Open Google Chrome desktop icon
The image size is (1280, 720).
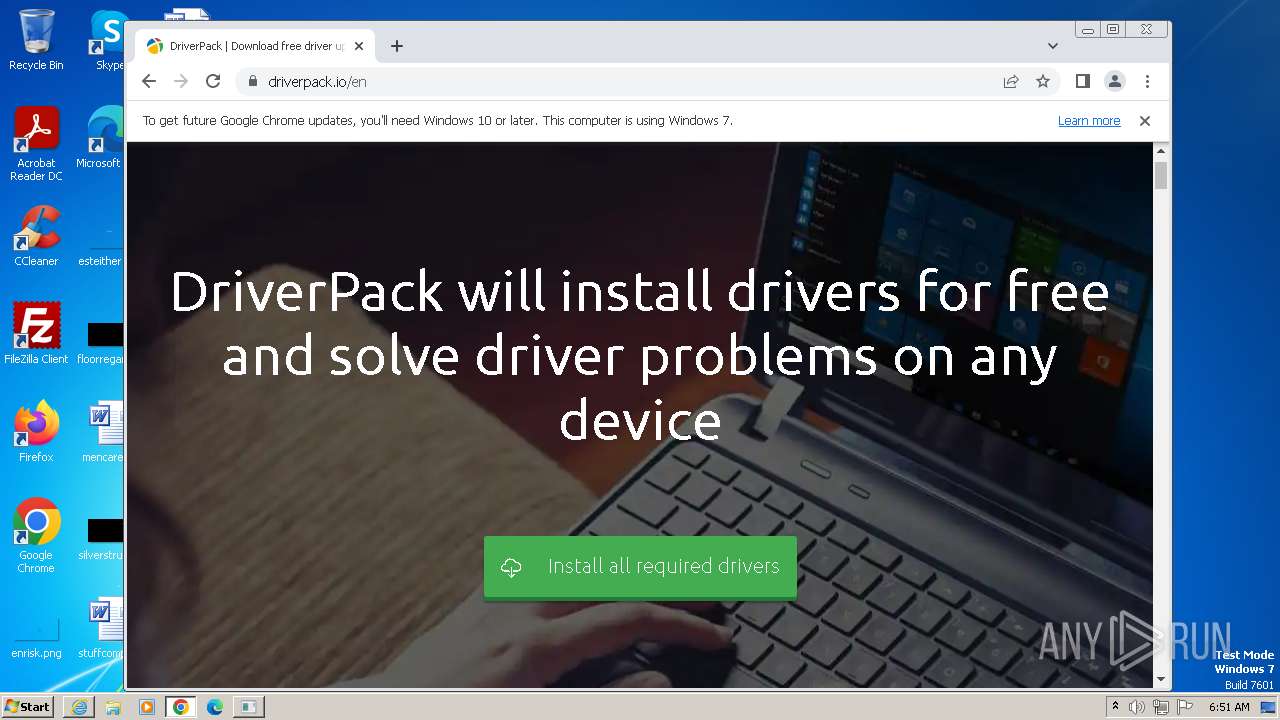click(x=36, y=536)
